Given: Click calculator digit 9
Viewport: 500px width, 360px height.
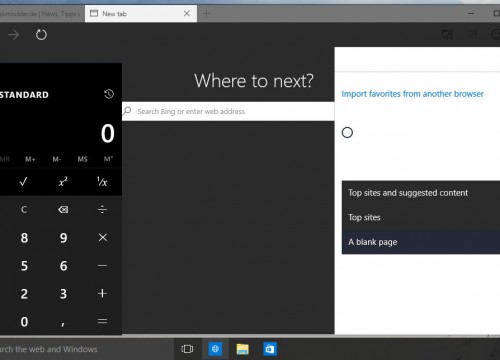Looking at the screenshot, I should (x=63, y=238).
